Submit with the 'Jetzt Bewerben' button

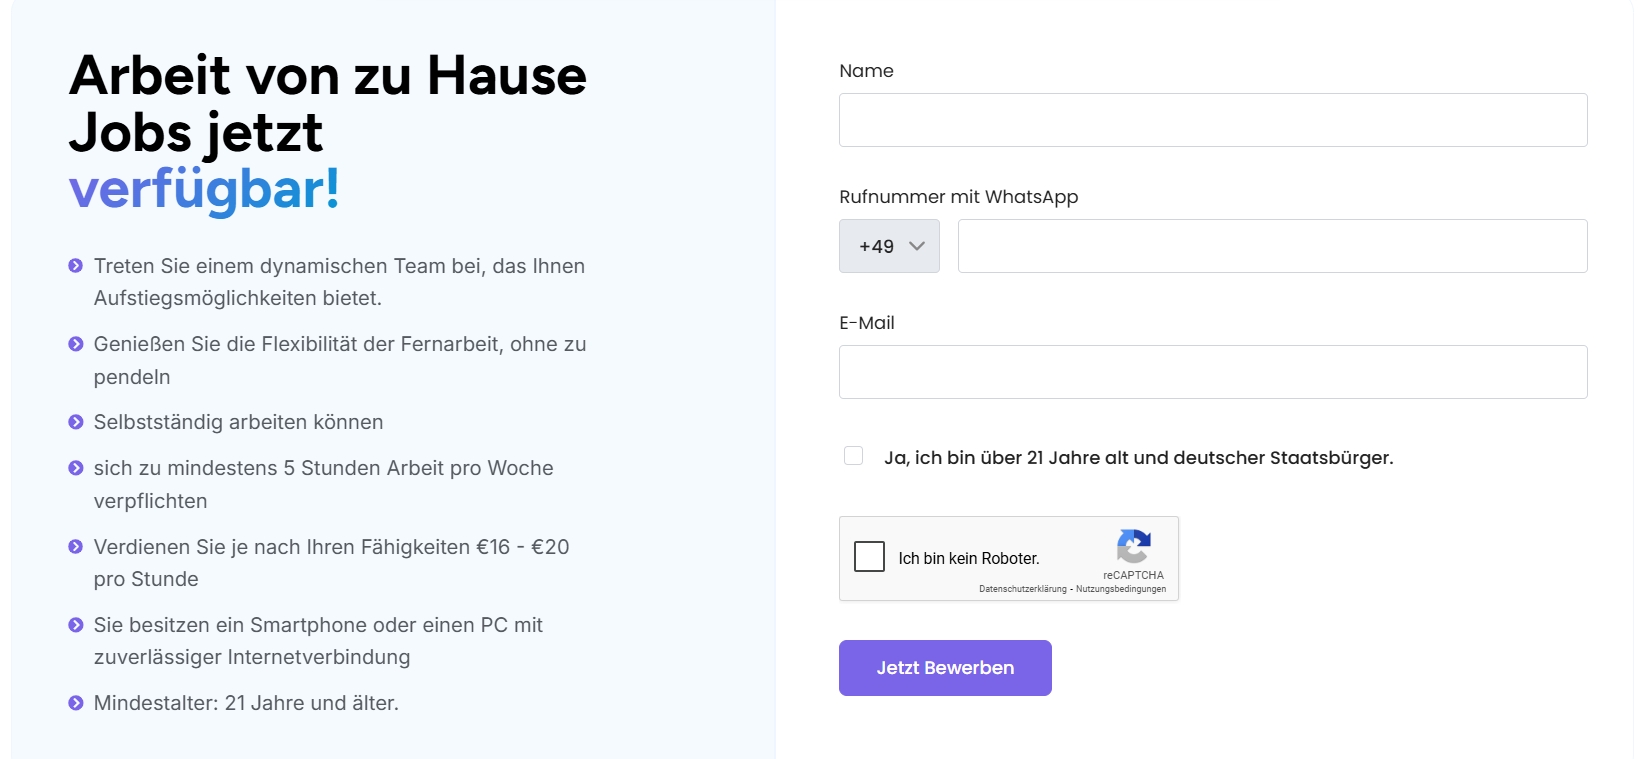pos(945,668)
